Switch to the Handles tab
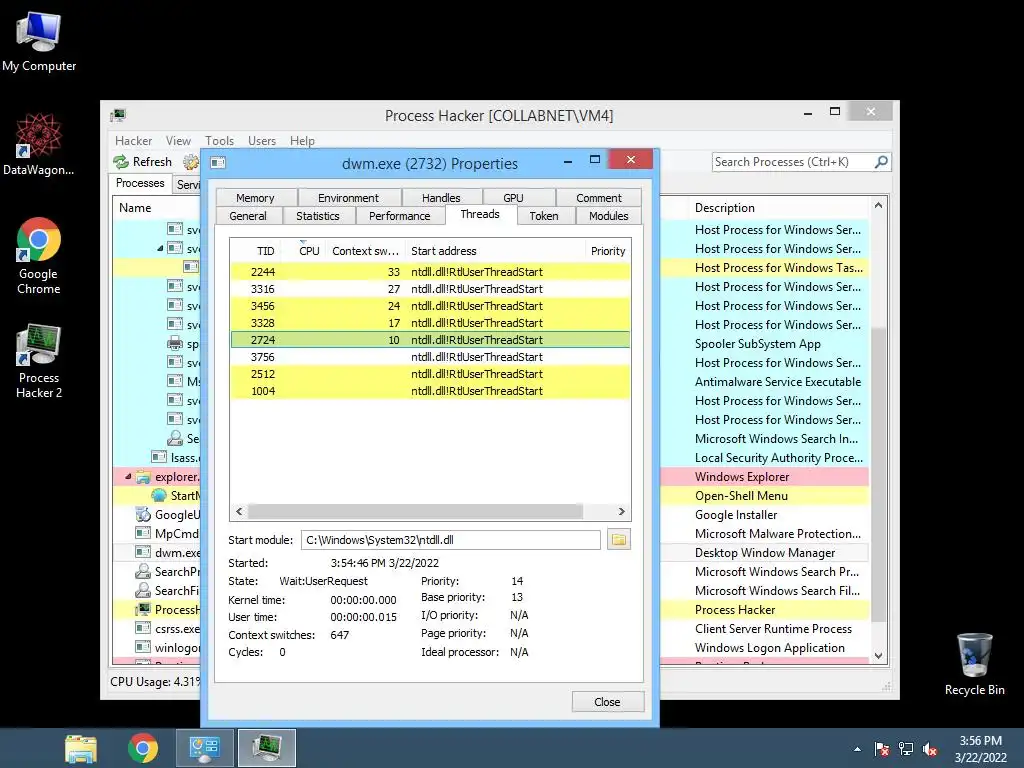 (x=441, y=197)
